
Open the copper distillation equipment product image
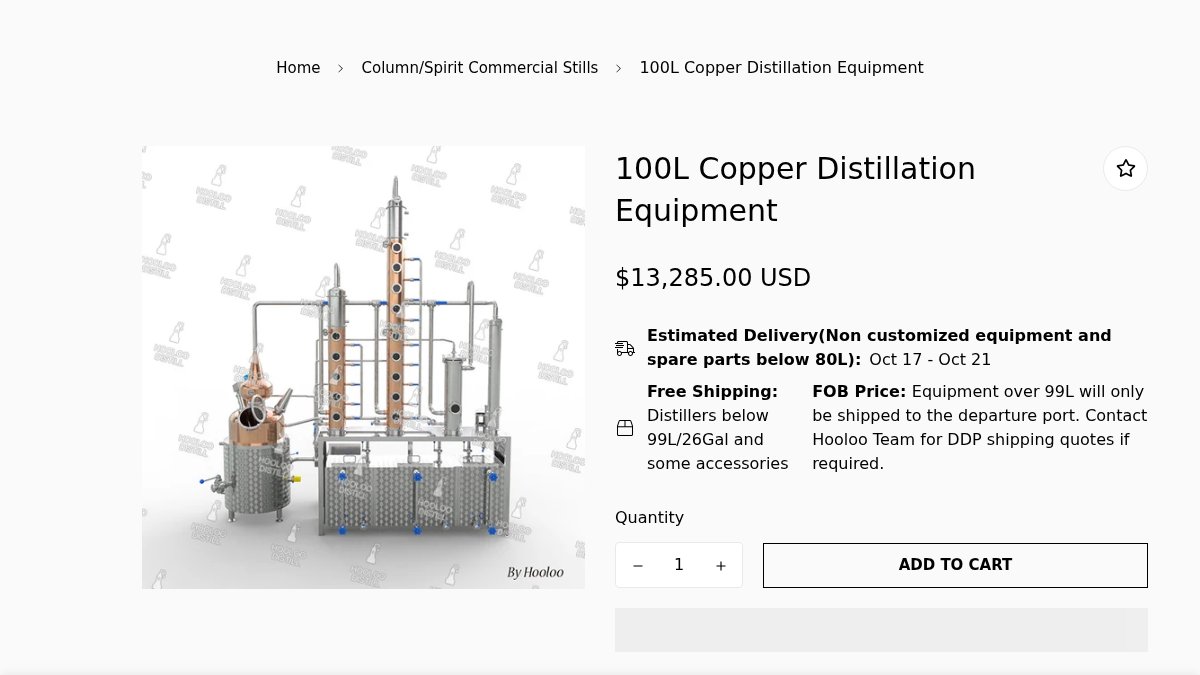(363, 367)
